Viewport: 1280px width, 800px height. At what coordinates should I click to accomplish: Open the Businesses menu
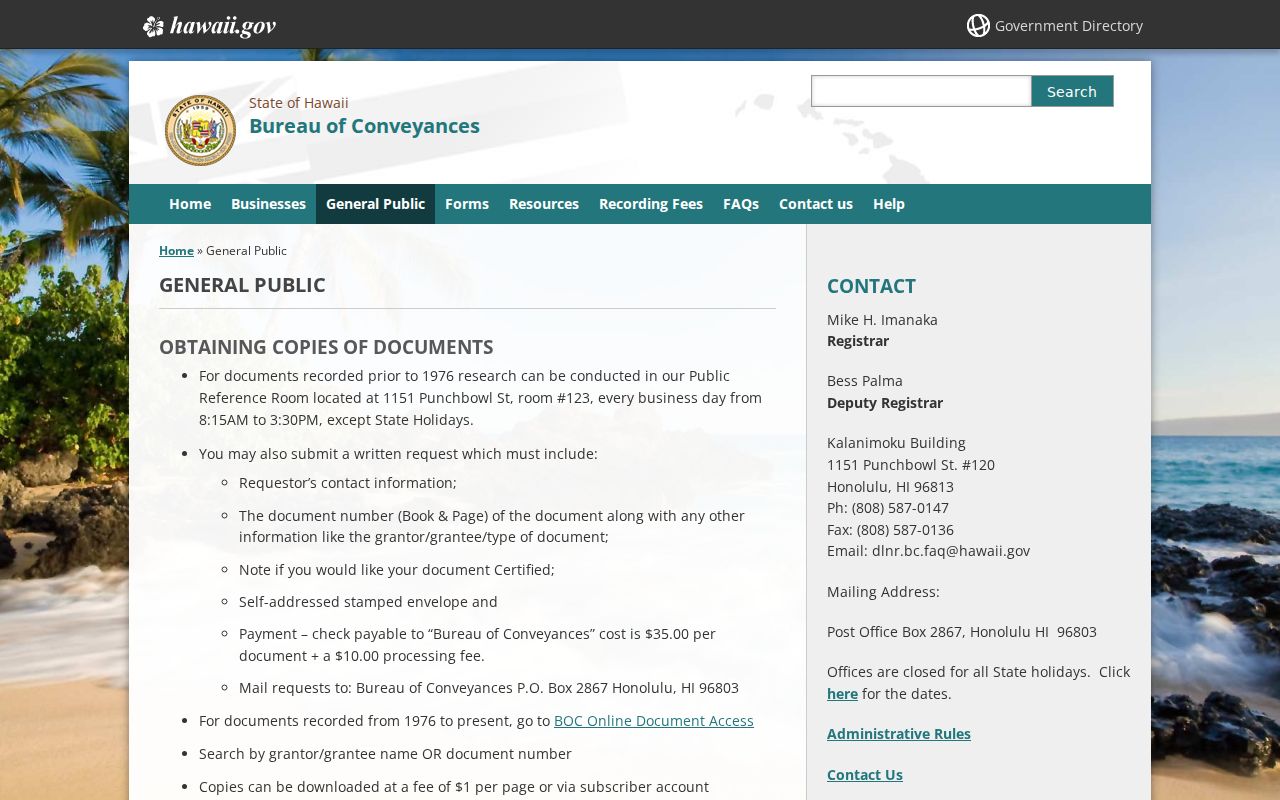coord(268,204)
